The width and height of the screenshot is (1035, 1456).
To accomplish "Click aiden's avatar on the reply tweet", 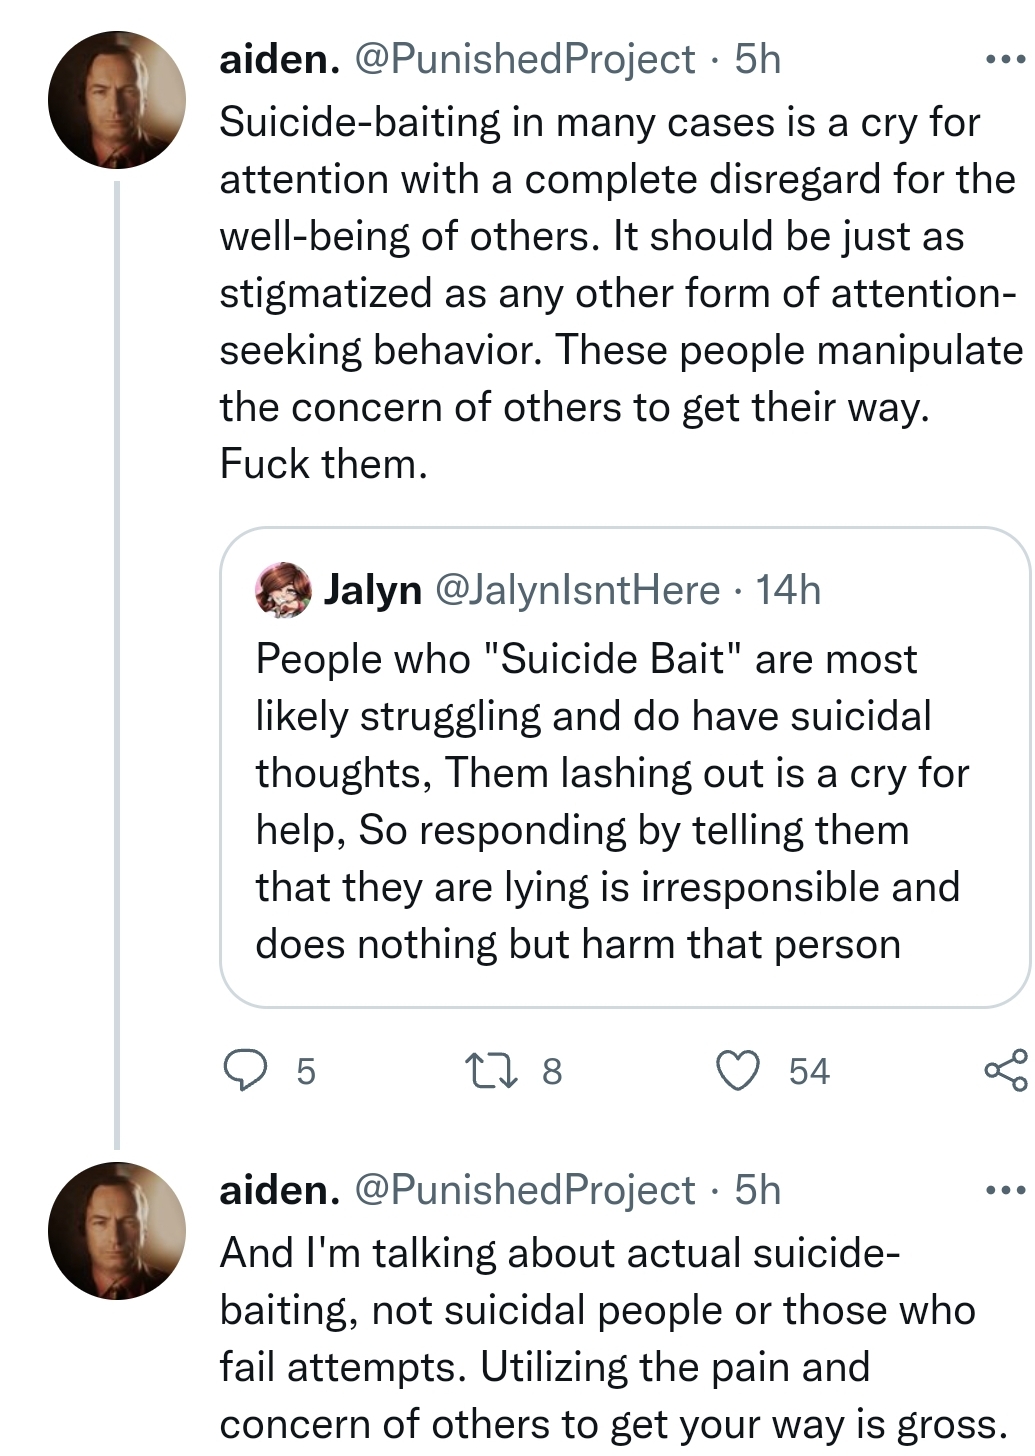I will [x=117, y=1230].
